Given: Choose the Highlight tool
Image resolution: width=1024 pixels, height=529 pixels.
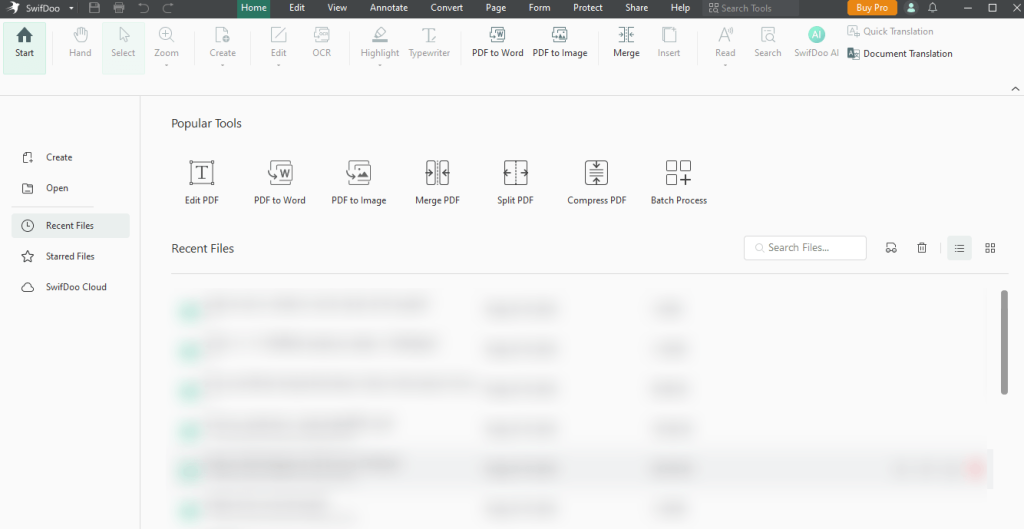Looking at the screenshot, I should point(379,43).
